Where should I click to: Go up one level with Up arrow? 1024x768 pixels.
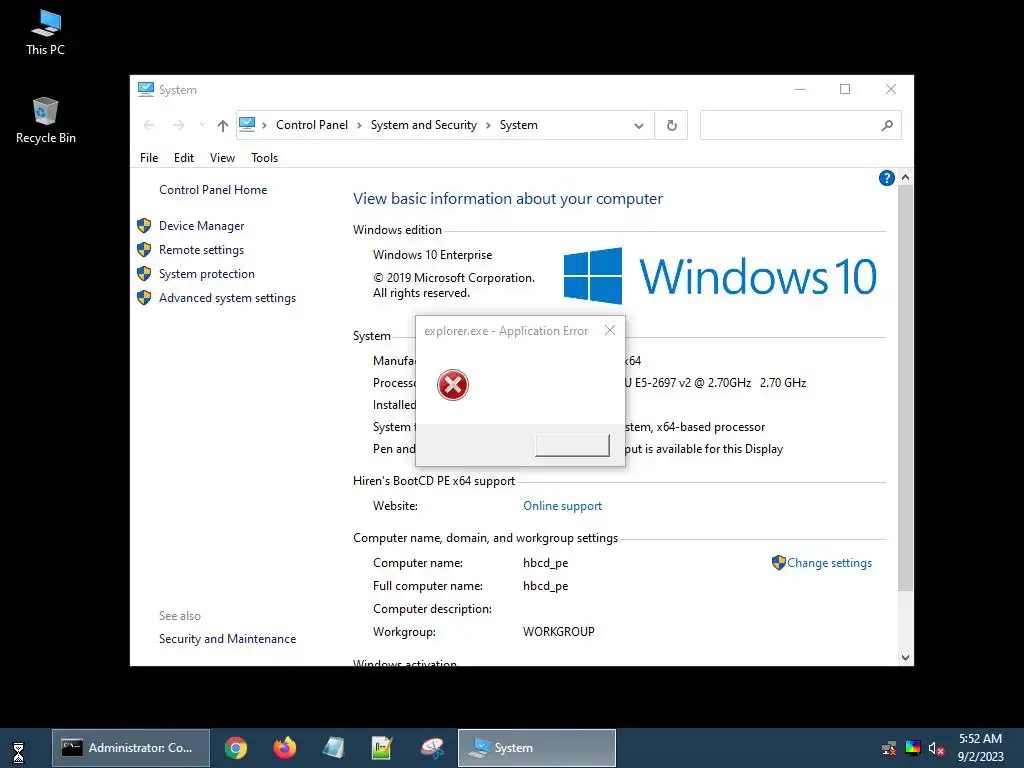pyautogui.click(x=223, y=125)
